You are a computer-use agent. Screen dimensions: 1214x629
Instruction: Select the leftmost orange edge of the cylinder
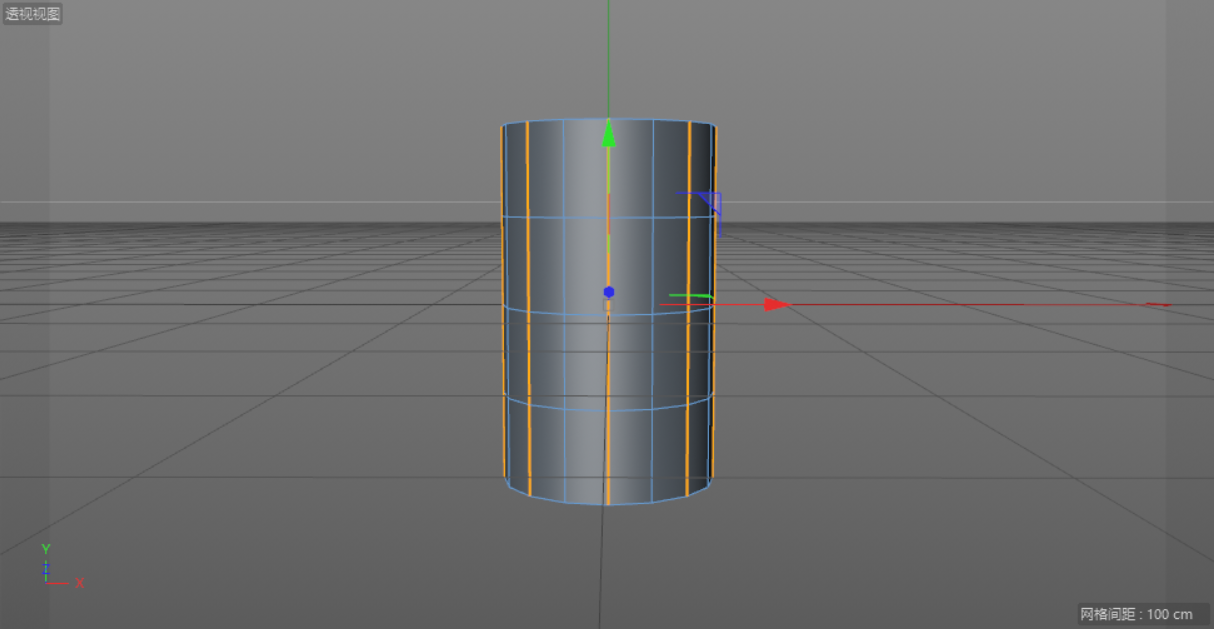[502, 350]
